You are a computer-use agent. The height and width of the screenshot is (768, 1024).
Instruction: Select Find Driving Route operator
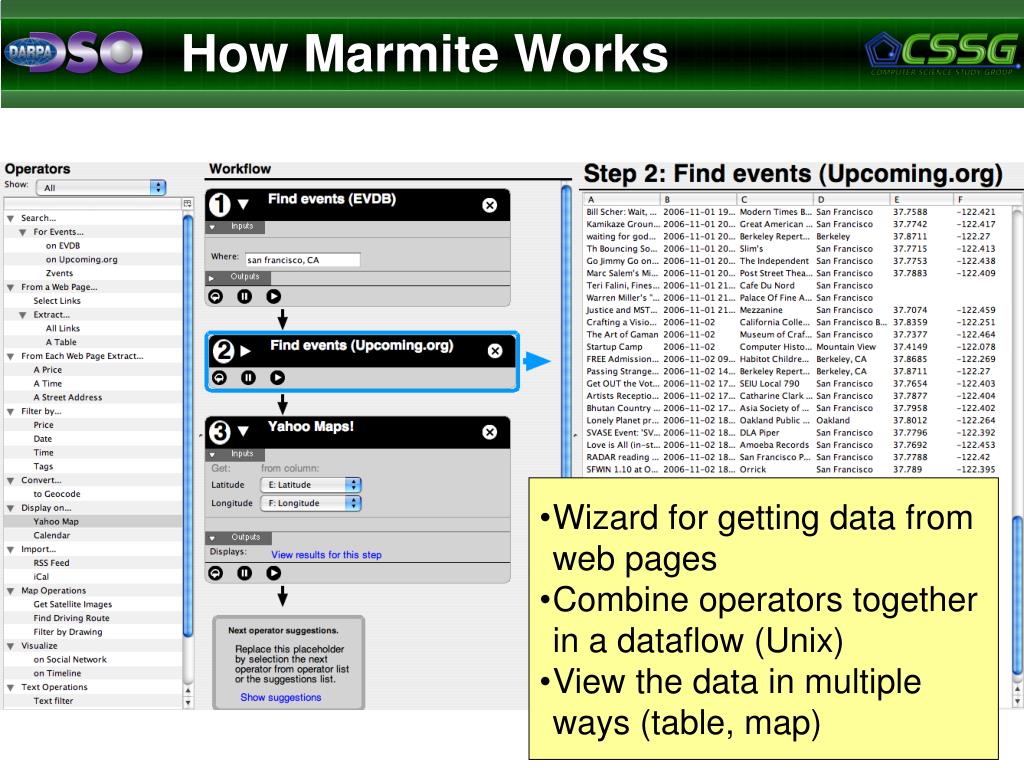(71, 618)
